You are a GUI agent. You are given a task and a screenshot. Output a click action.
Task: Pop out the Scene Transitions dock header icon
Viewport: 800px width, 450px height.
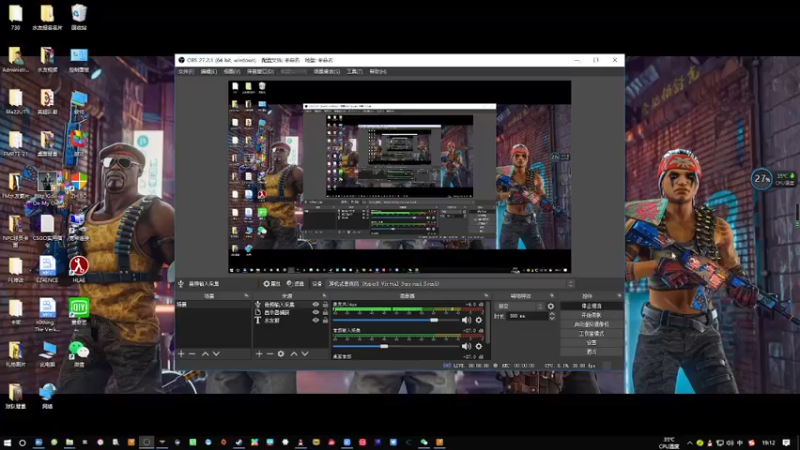552,296
